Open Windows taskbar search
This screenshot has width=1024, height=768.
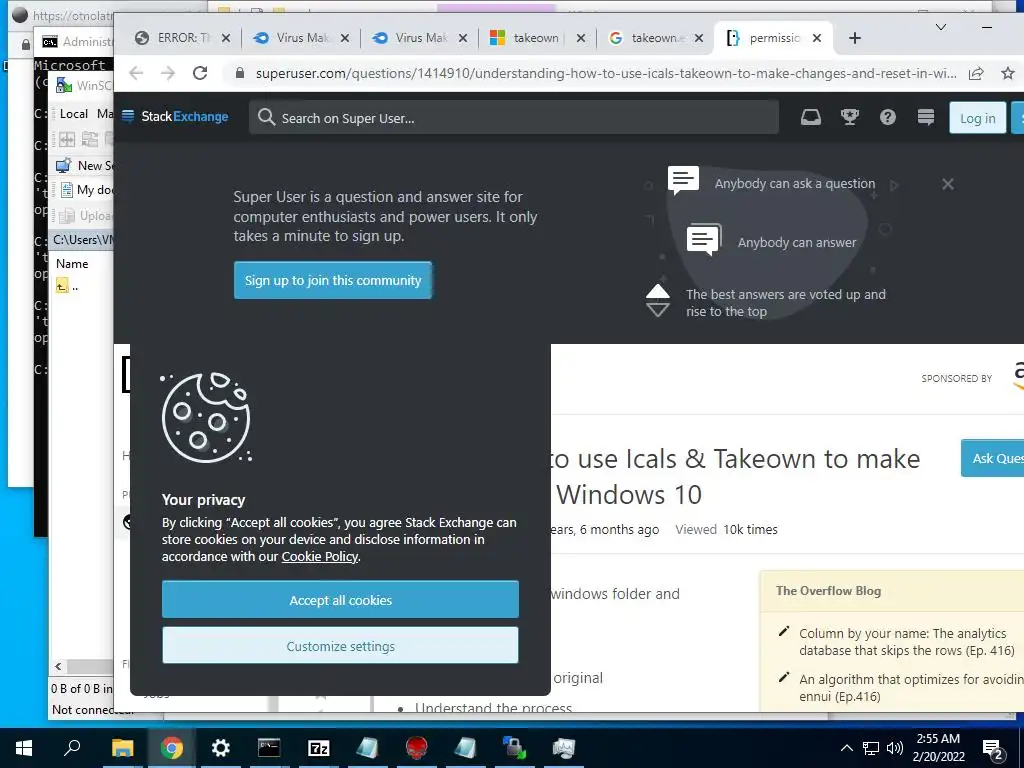[72, 748]
